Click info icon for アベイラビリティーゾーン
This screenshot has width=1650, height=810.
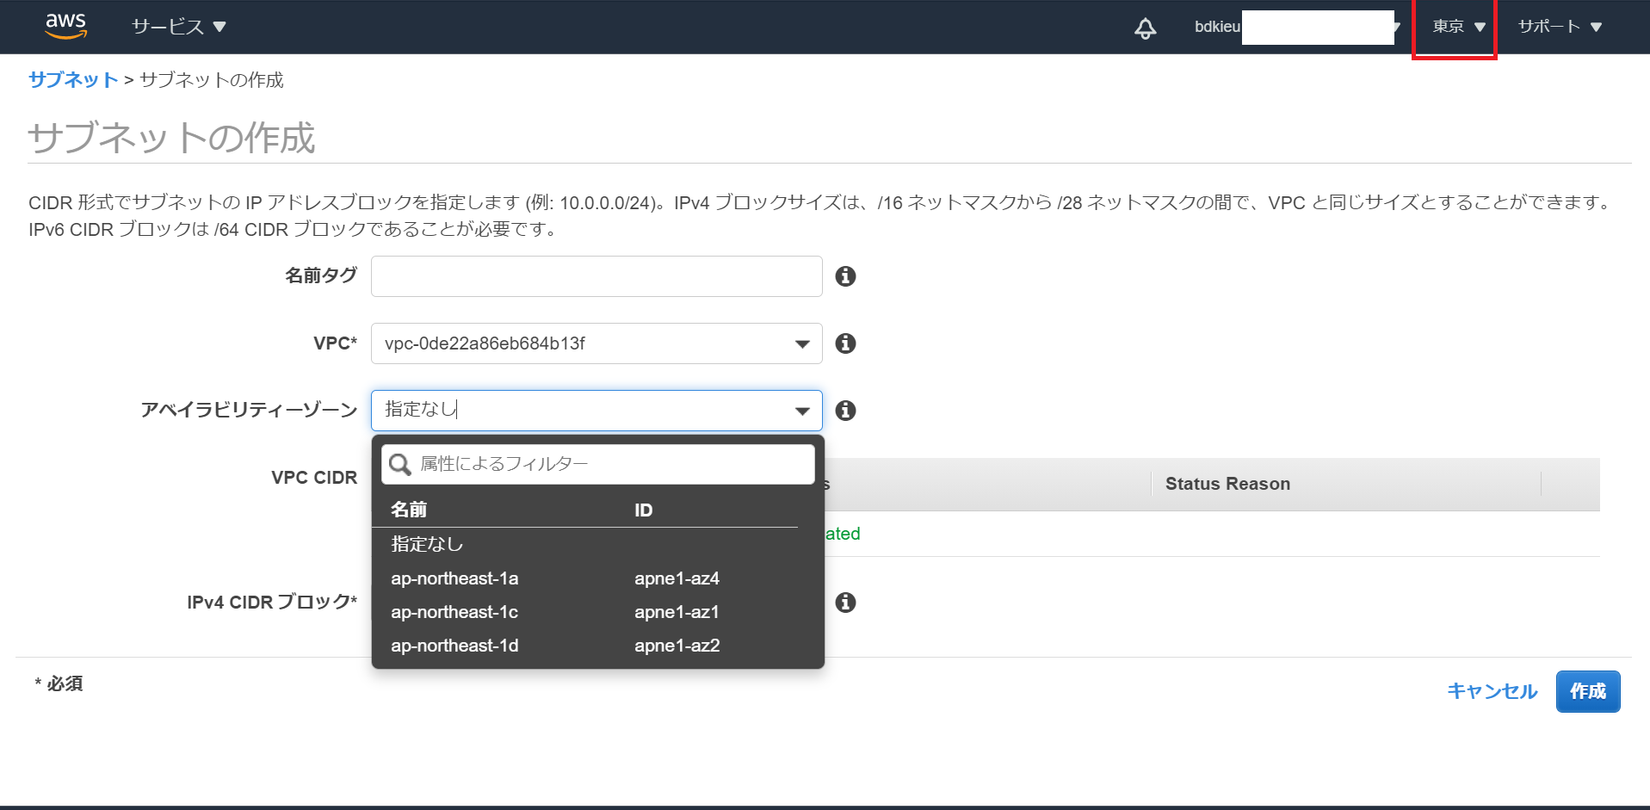845,410
